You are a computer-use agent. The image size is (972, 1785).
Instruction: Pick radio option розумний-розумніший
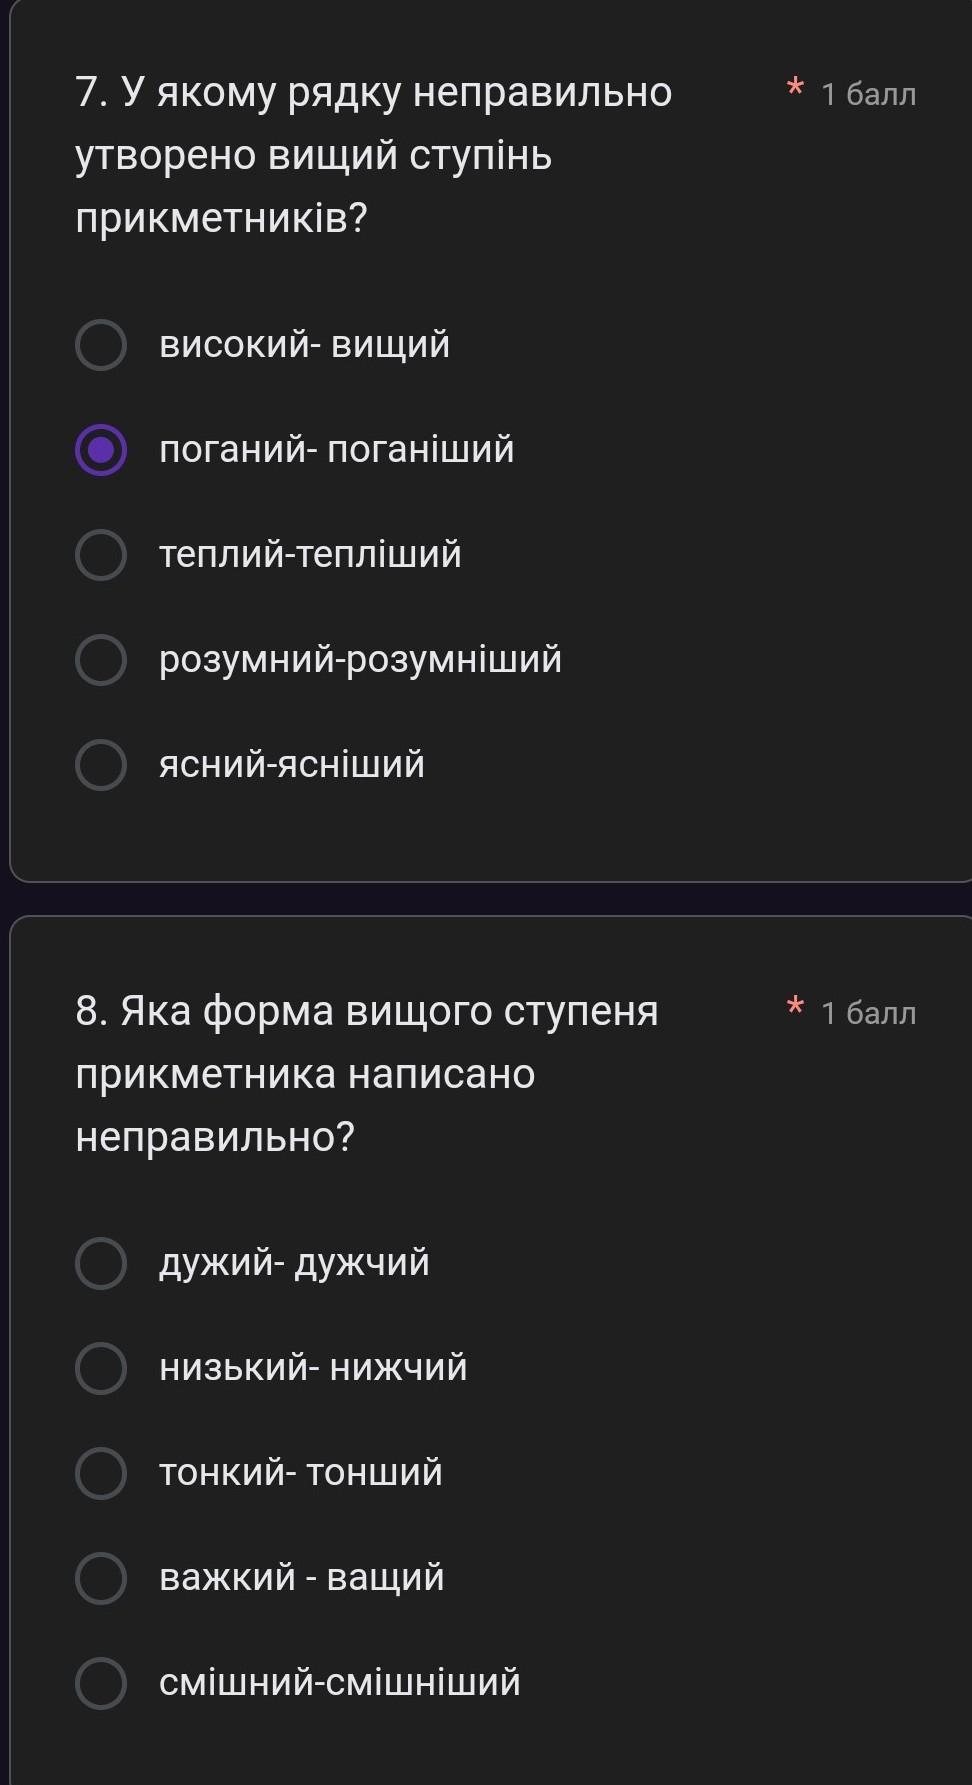tap(101, 660)
